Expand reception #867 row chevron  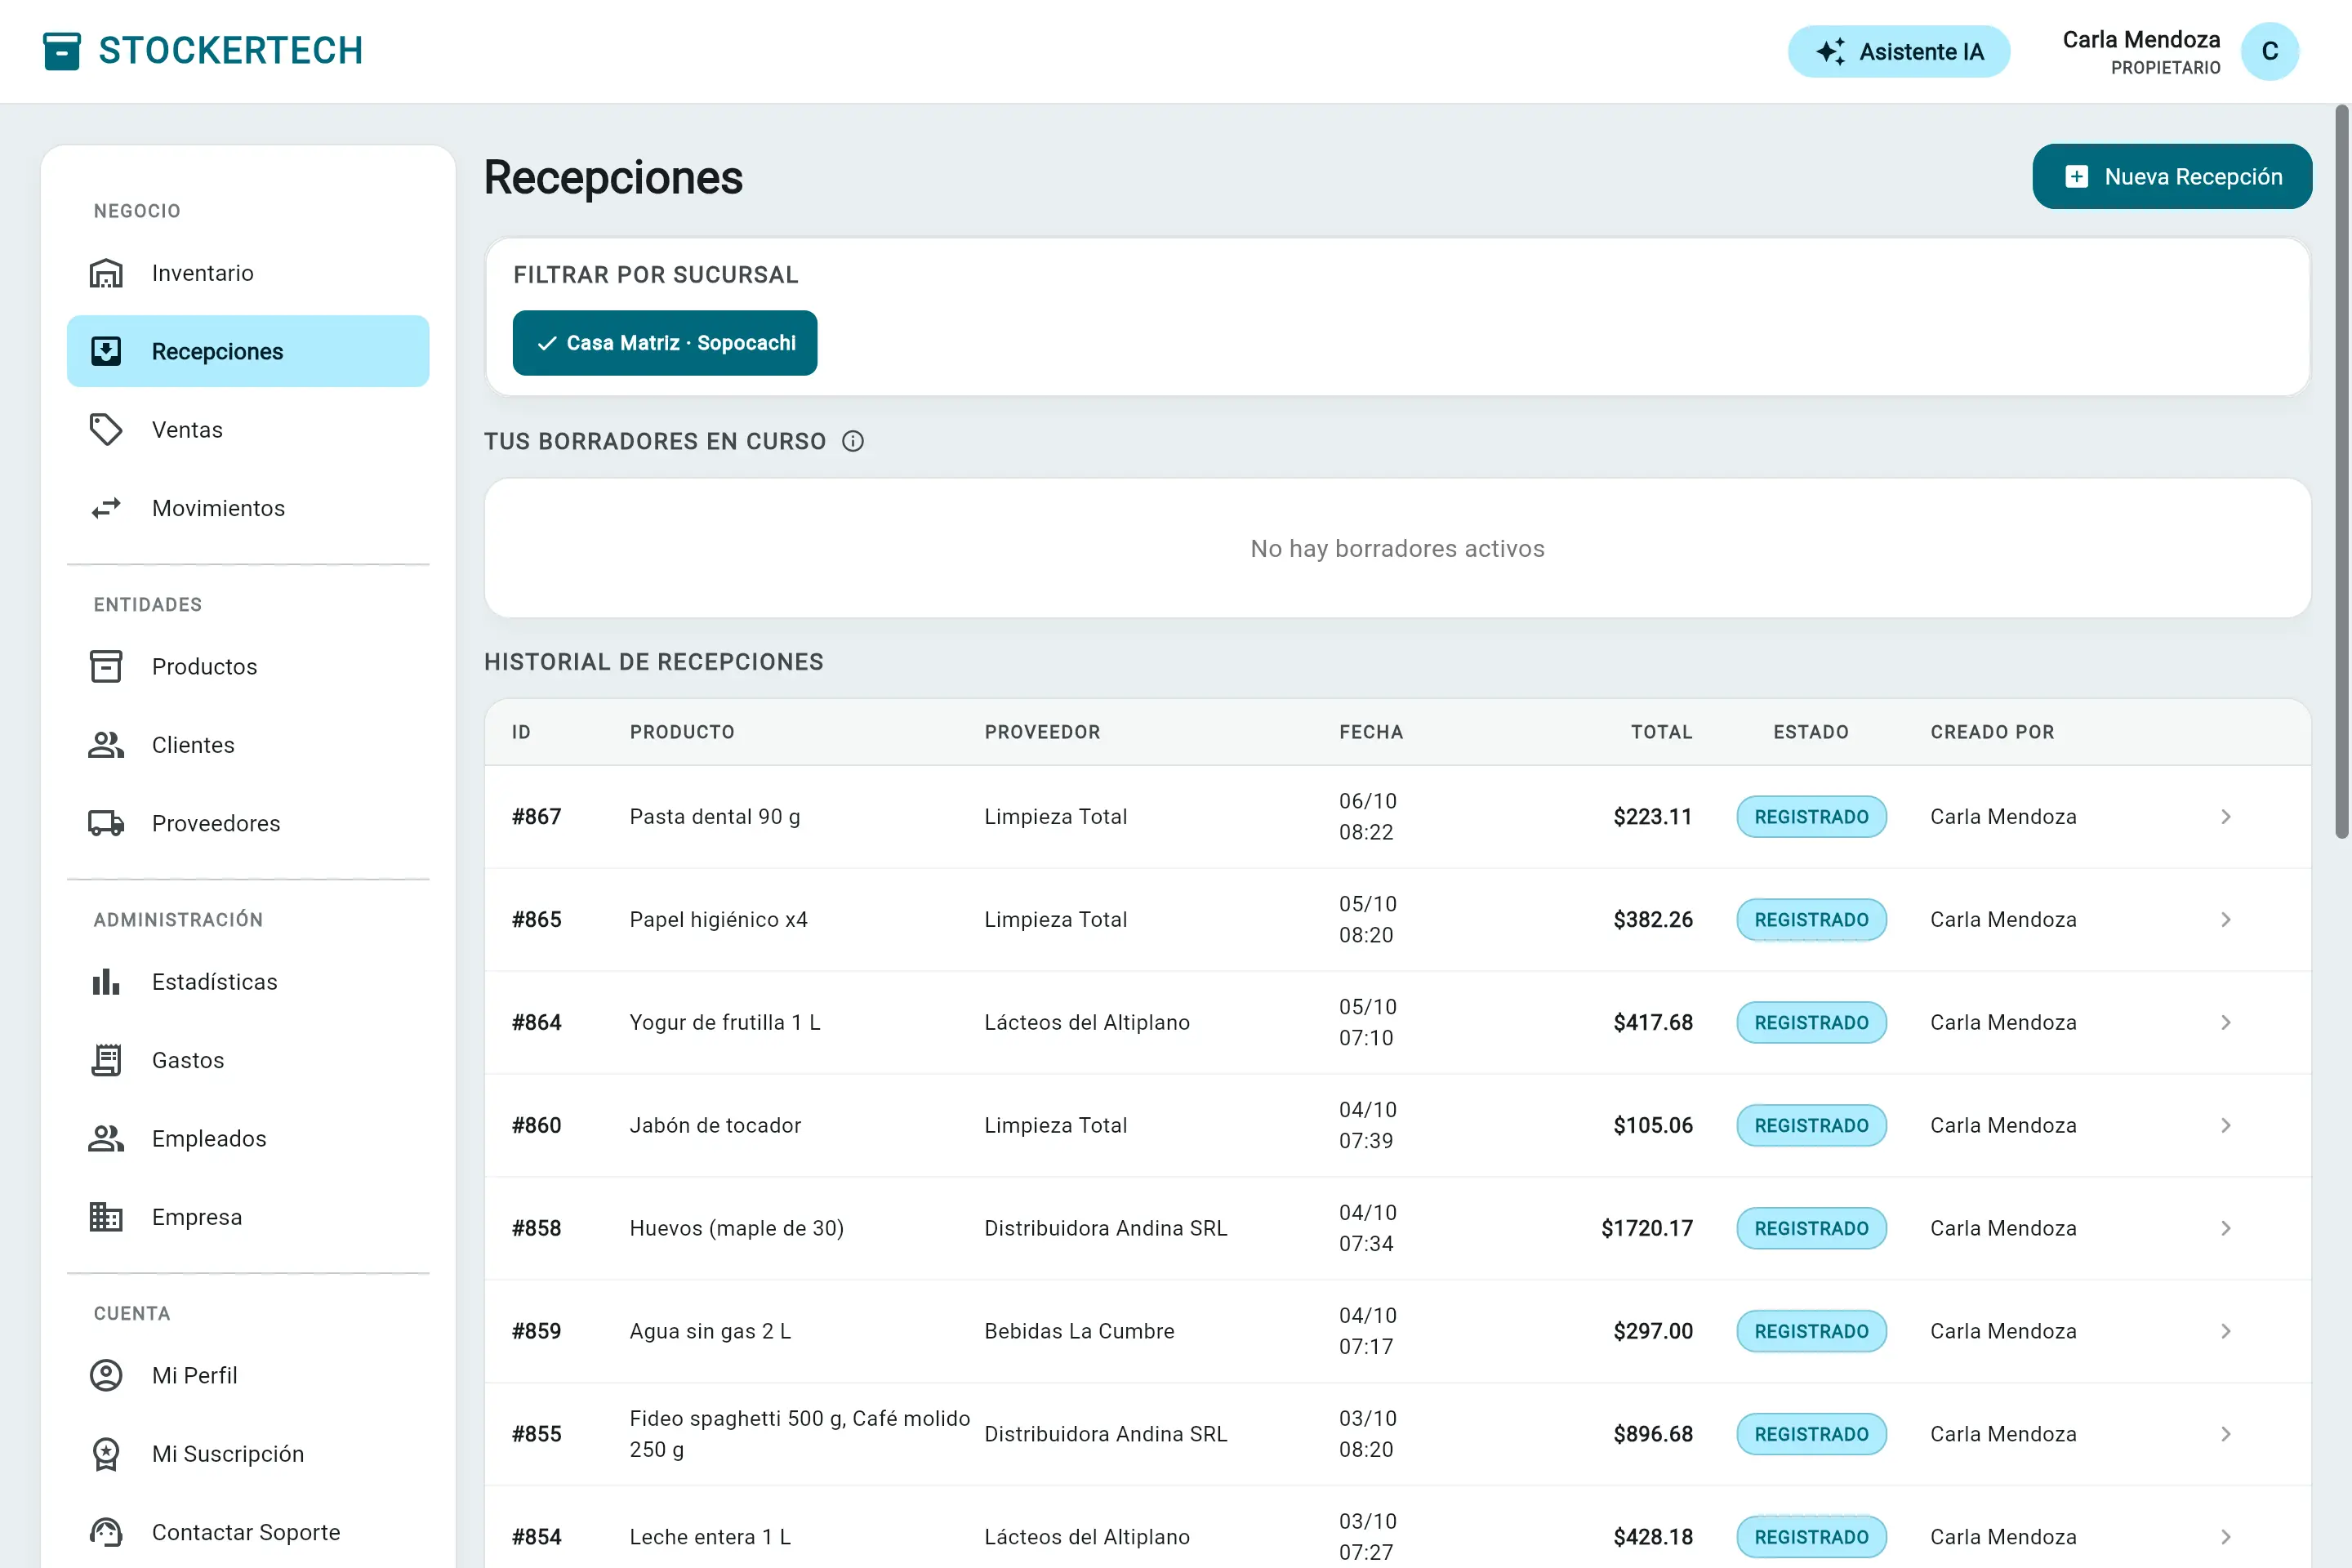2225,817
